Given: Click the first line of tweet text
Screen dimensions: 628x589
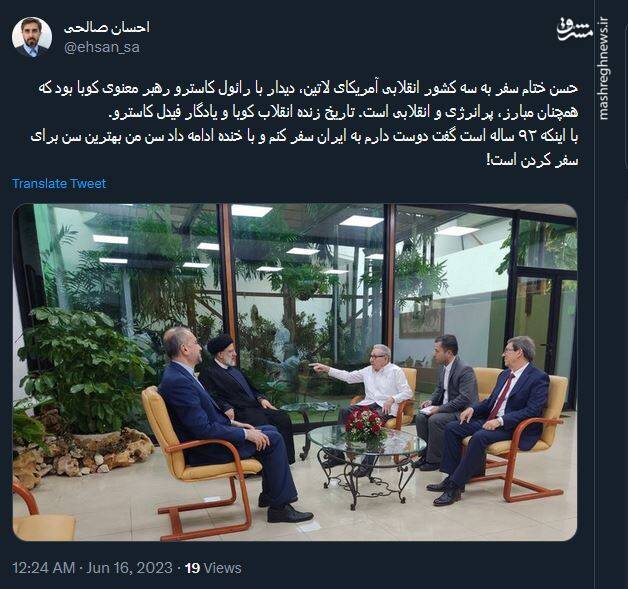Looking at the screenshot, I should [308, 89].
